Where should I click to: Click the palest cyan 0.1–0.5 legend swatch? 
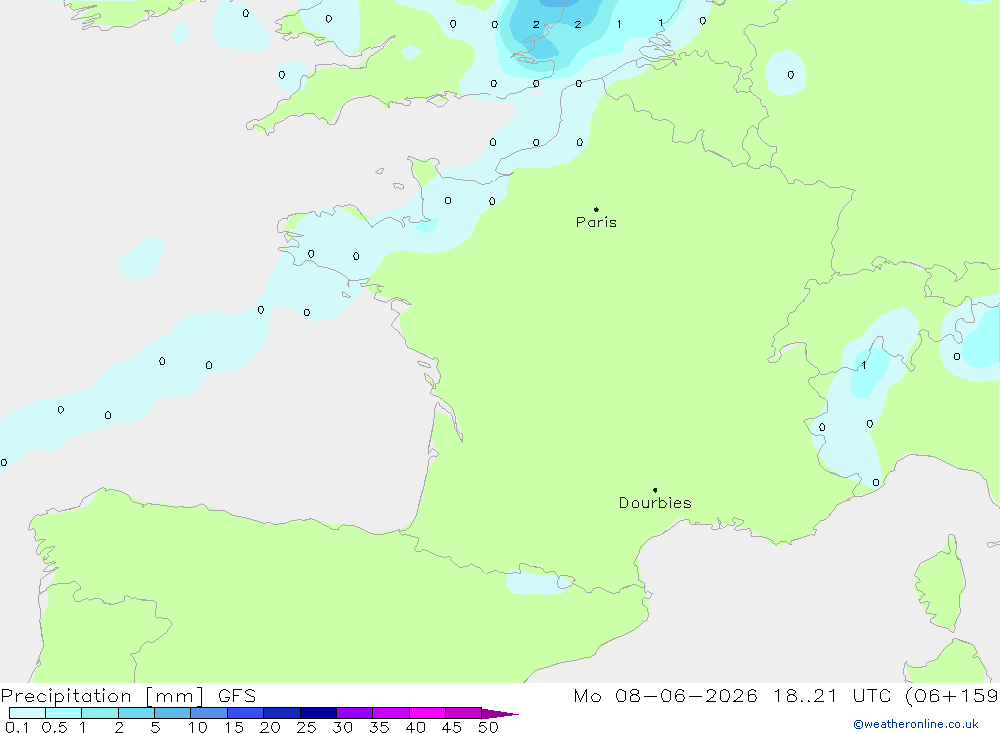pos(27,713)
